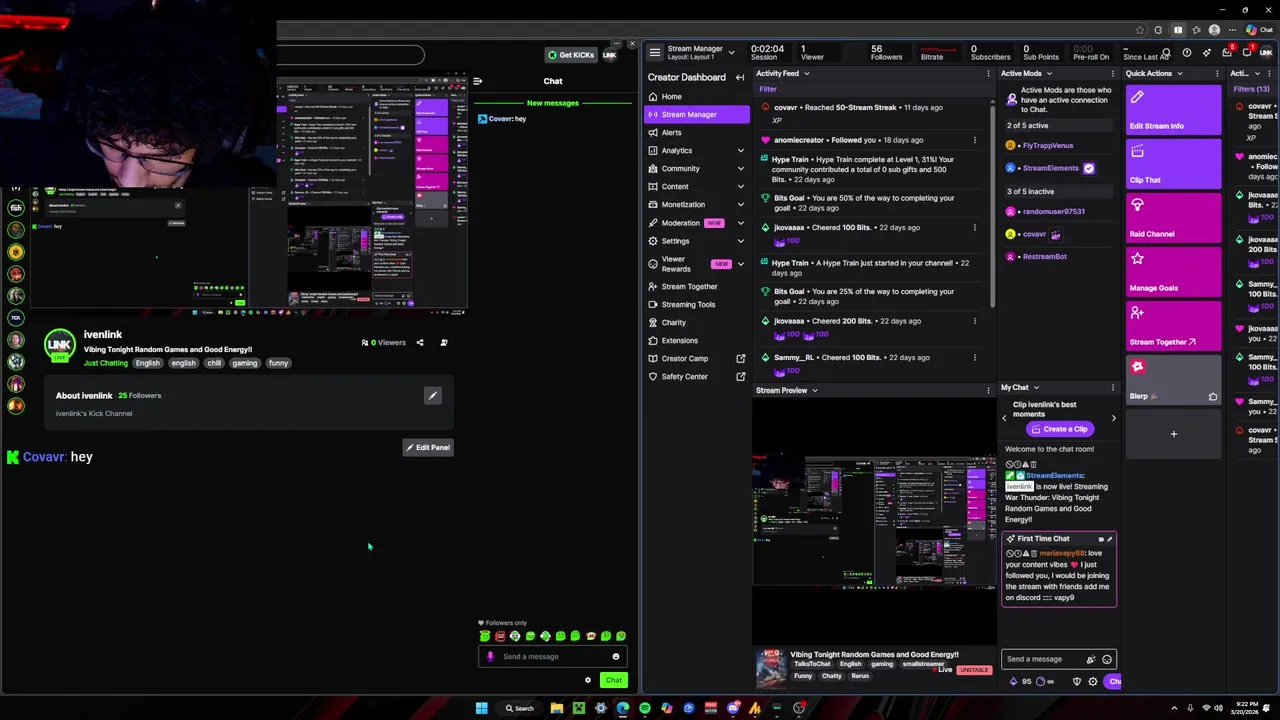Open the Twitch notifications inbox icon
The width and height of the screenshot is (1280, 720).
[1227, 52]
